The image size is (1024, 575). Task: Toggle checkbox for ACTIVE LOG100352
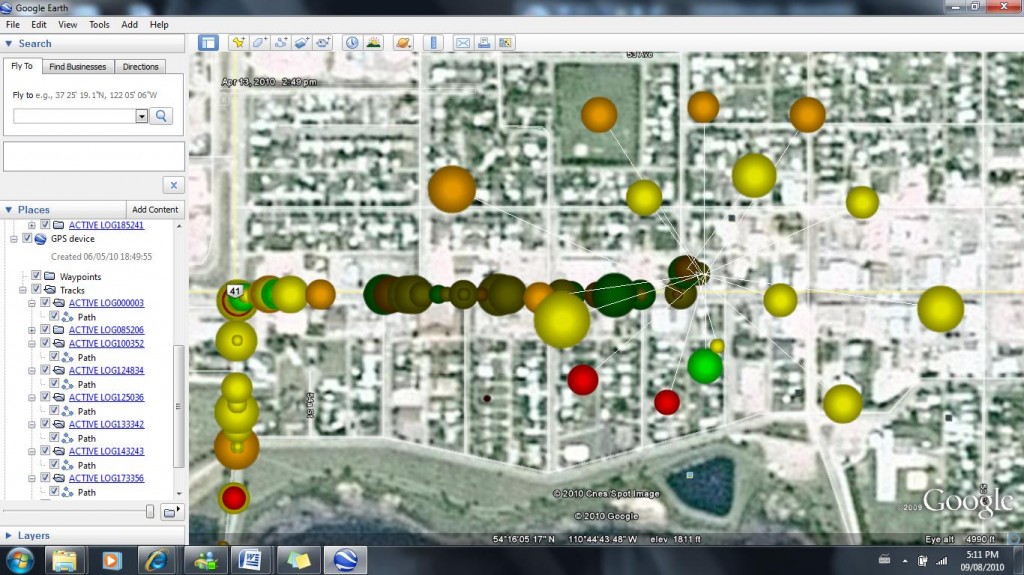coord(45,343)
